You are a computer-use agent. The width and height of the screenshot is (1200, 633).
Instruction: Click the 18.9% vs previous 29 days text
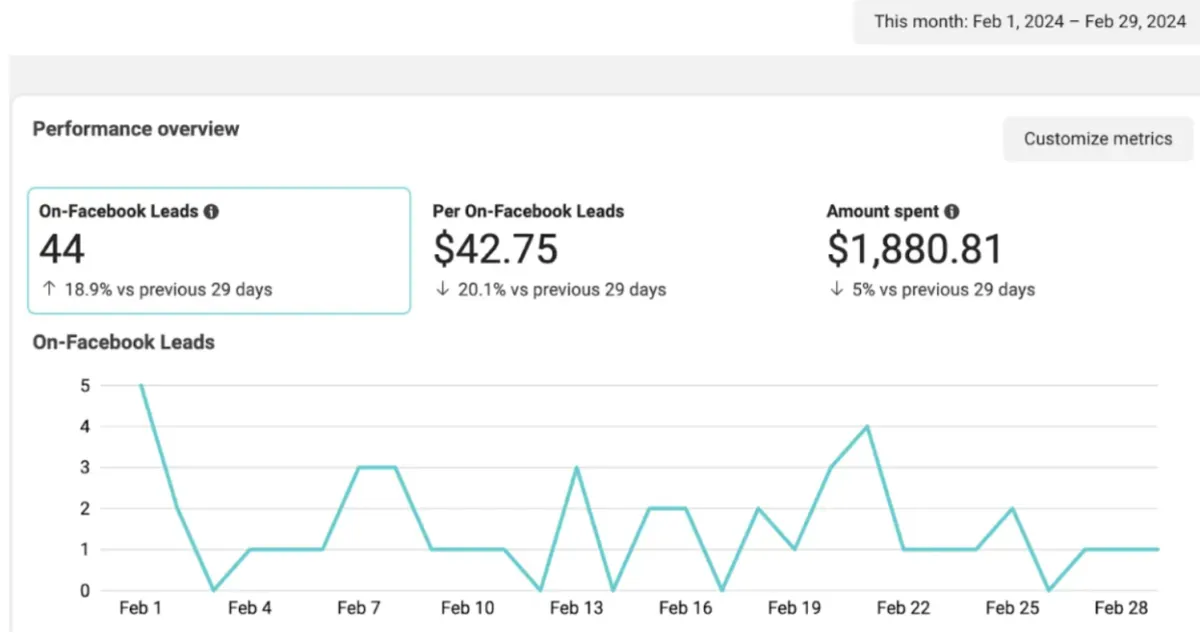coord(156,290)
